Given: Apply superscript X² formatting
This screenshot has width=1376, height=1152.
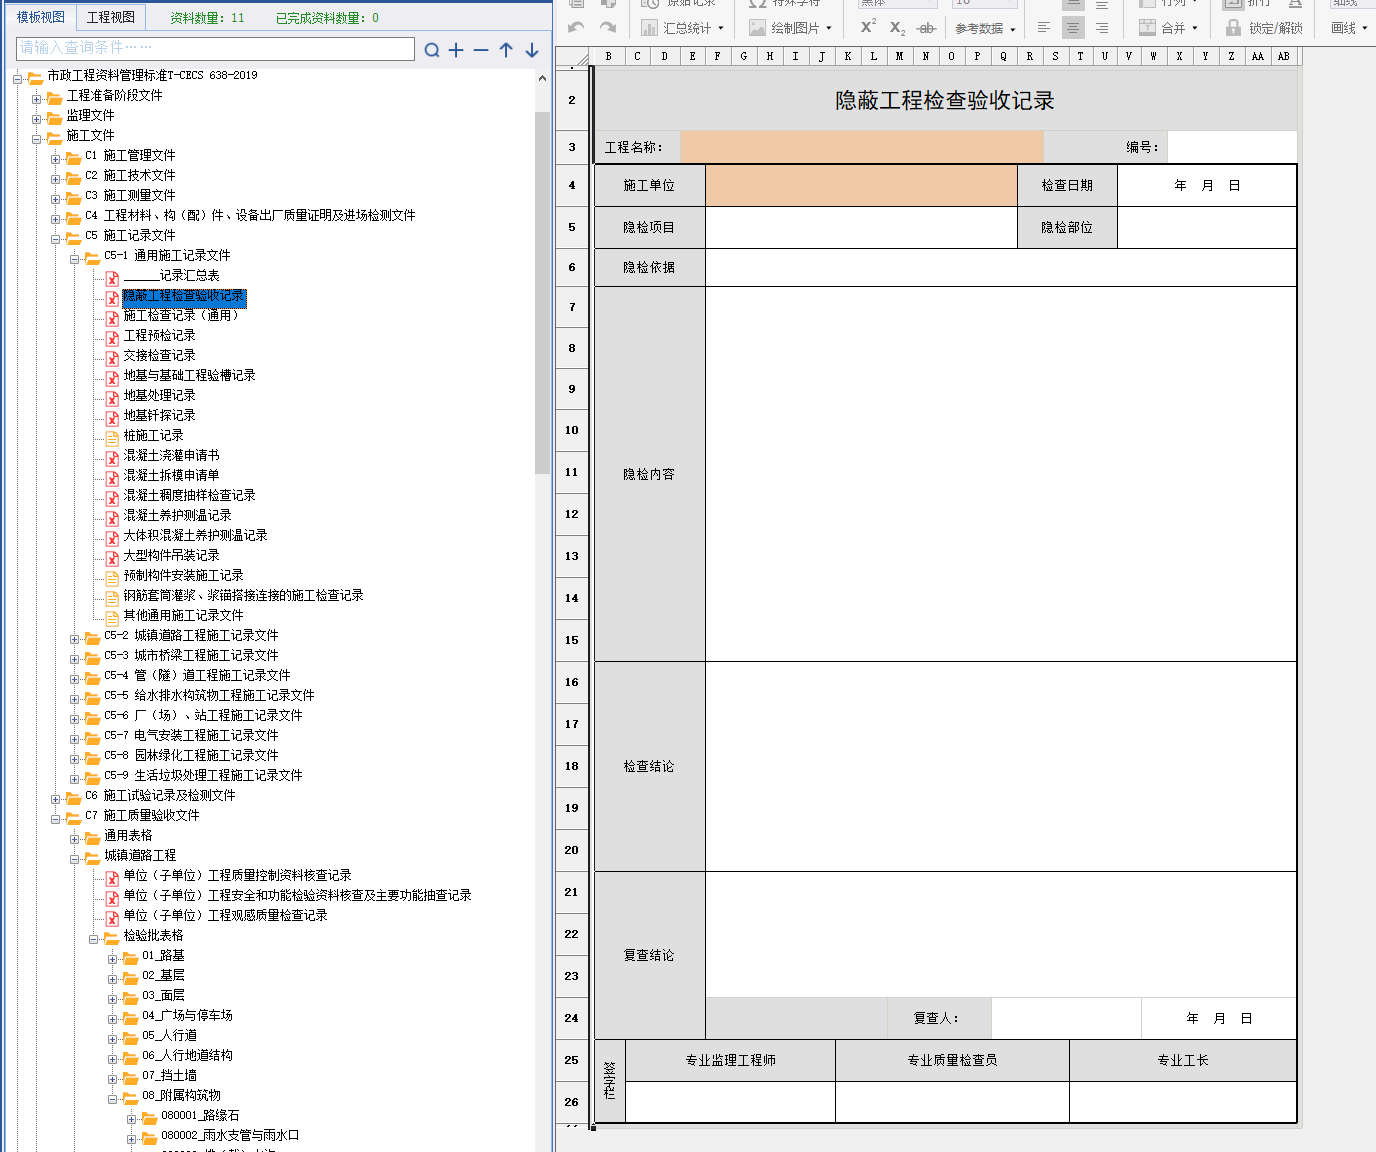Looking at the screenshot, I should tap(868, 27).
